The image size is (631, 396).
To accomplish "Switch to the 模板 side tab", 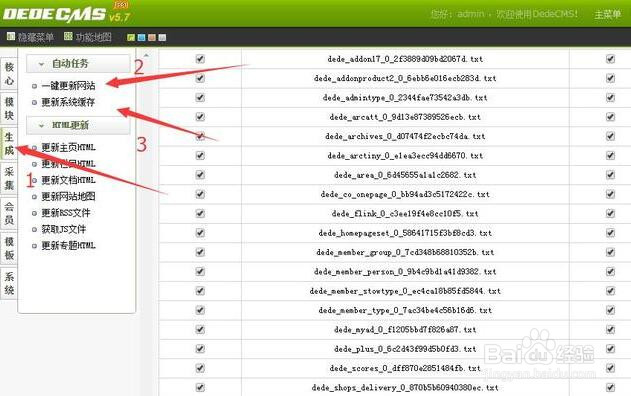I will (x=9, y=248).
